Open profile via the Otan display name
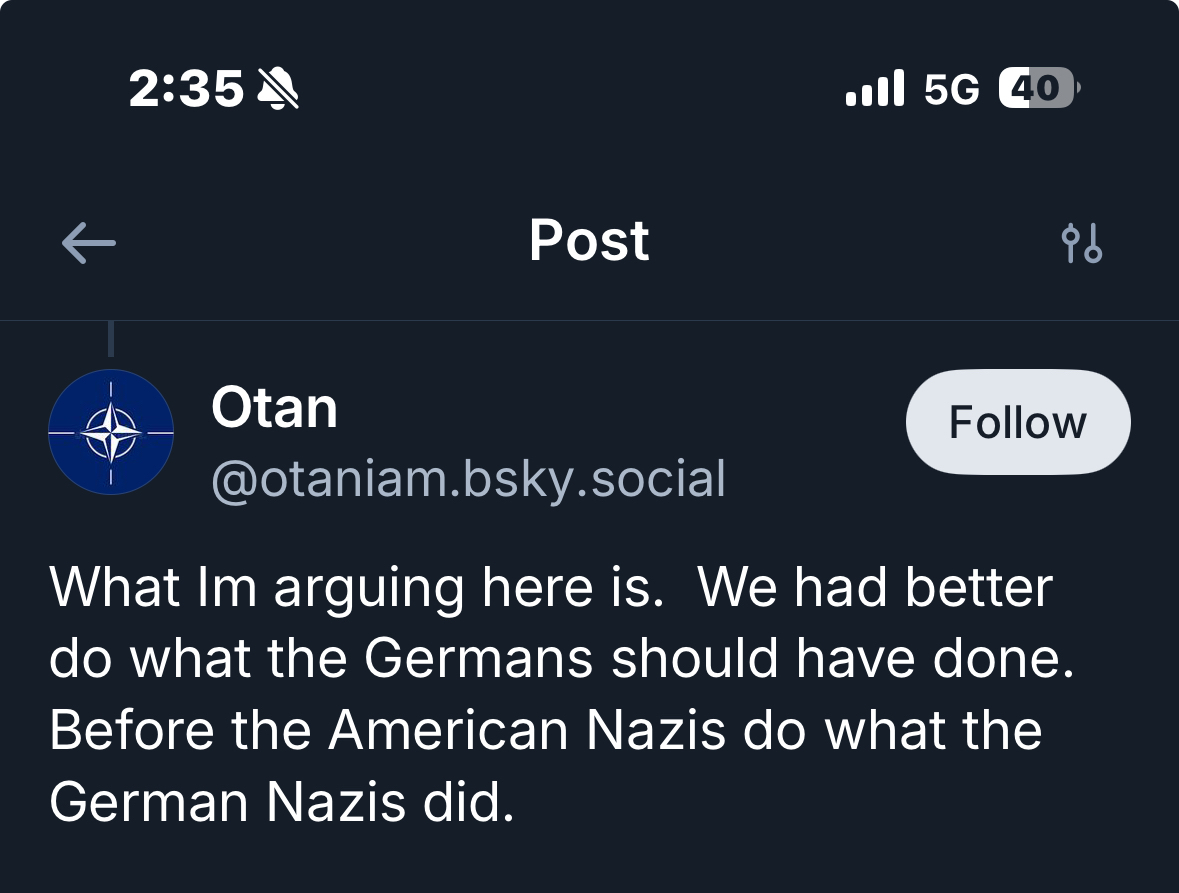This screenshot has width=1179, height=893. [274, 408]
